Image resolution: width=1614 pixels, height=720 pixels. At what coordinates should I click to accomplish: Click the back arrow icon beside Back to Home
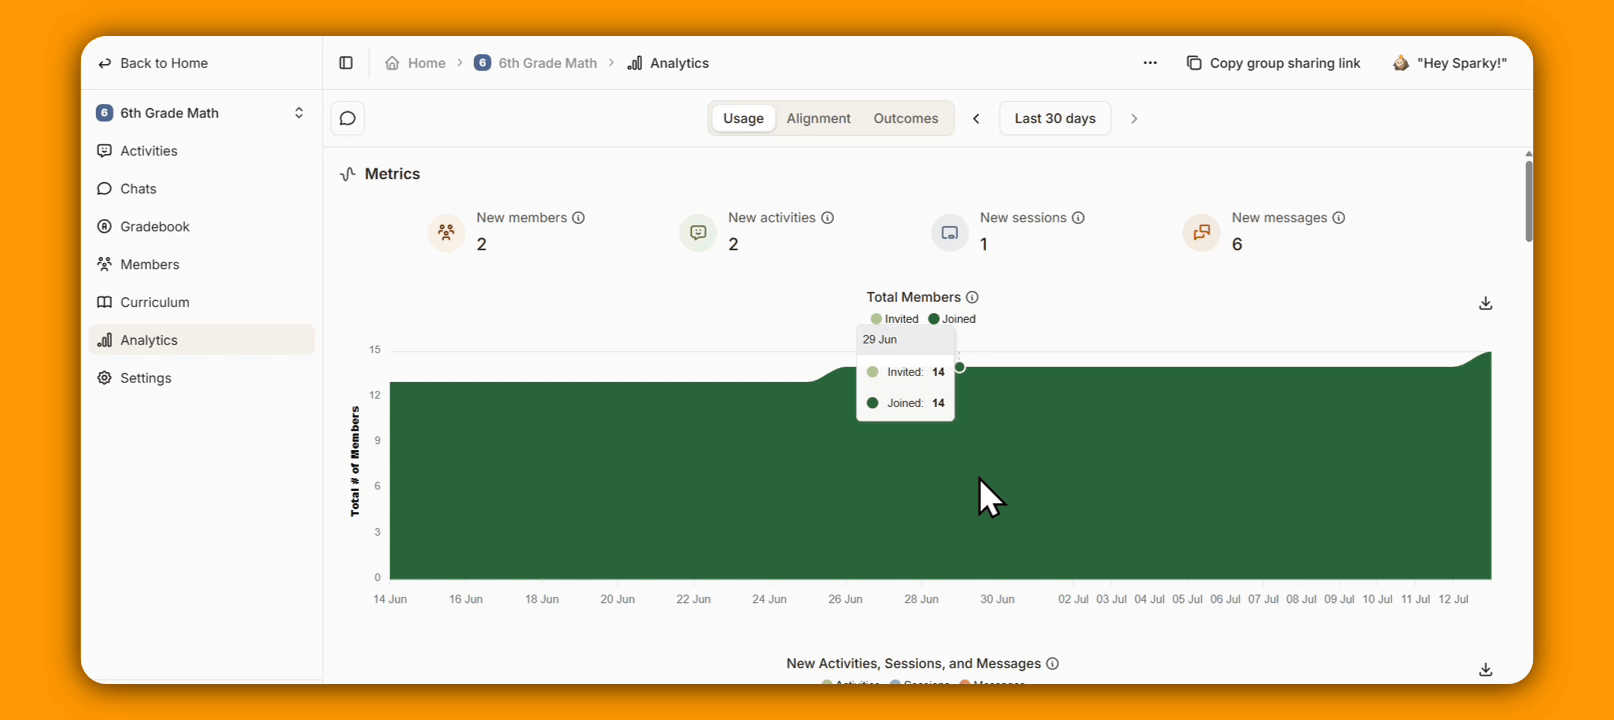105,63
